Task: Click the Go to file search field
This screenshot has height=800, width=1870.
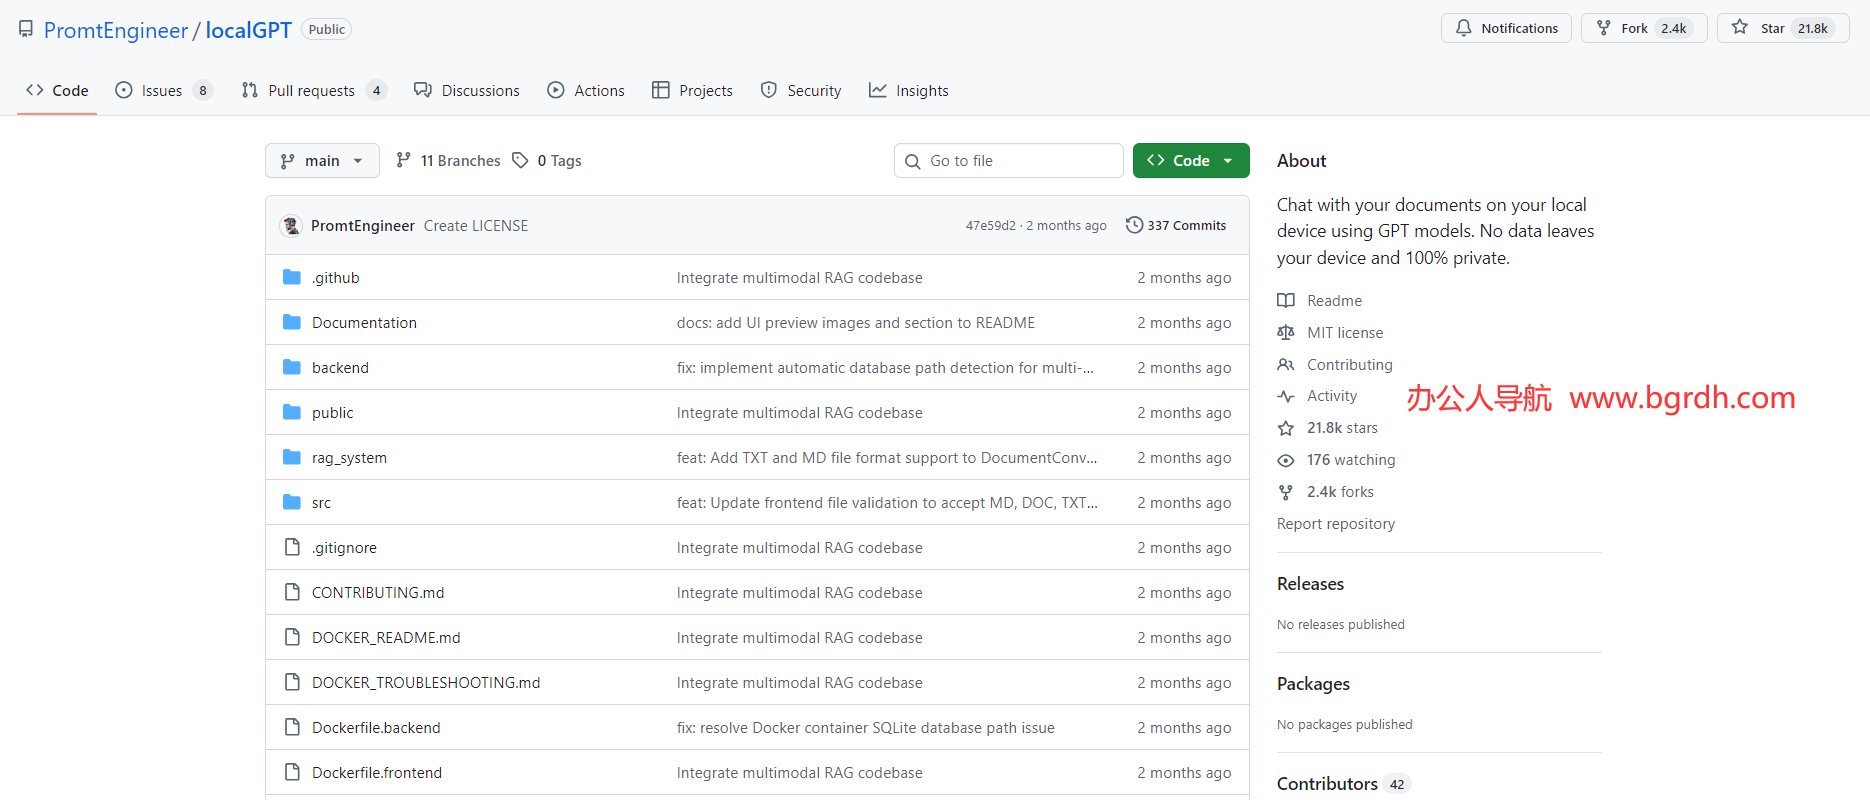Action: click(x=1008, y=160)
